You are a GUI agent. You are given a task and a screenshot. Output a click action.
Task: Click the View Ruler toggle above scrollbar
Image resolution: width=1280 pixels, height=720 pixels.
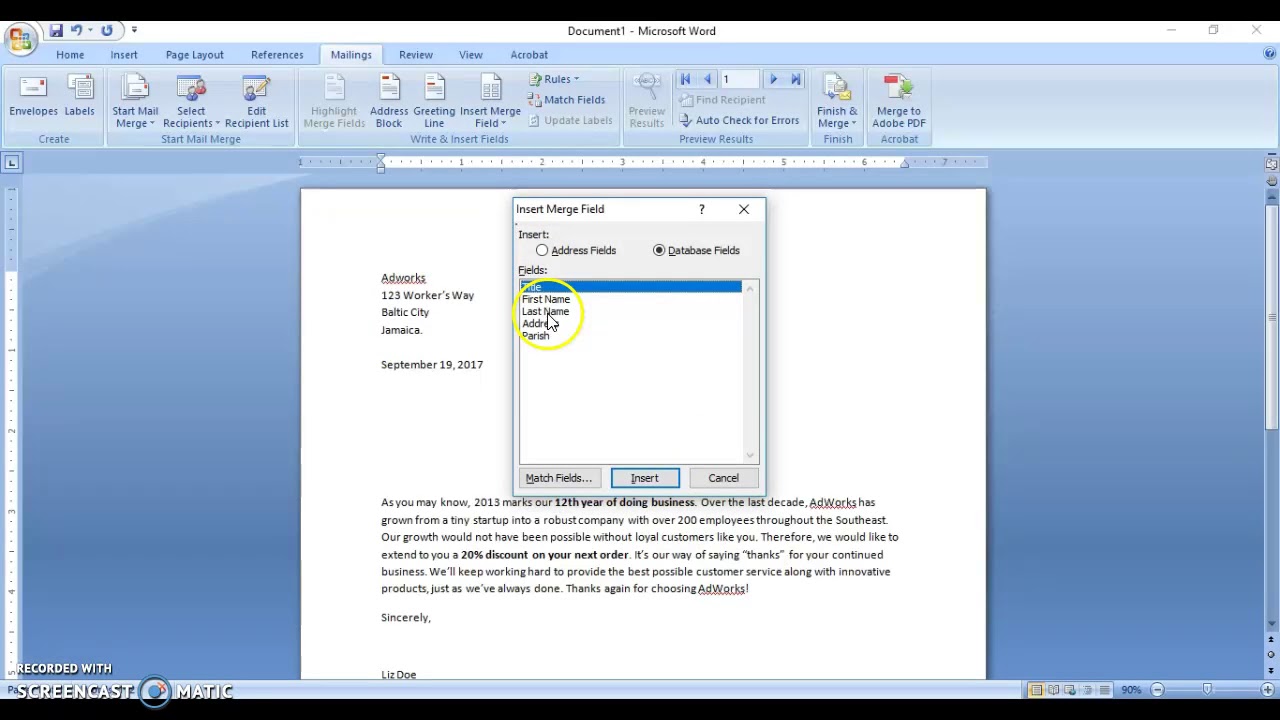coord(1271,162)
